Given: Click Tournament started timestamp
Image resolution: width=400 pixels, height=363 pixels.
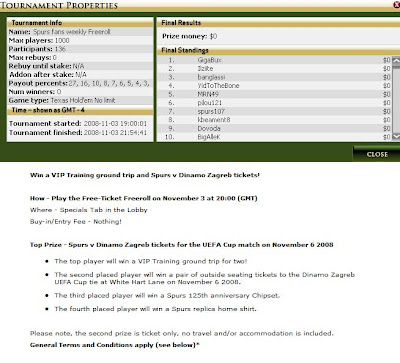Looking at the screenshot, I should pyautogui.click(x=115, y=123).
